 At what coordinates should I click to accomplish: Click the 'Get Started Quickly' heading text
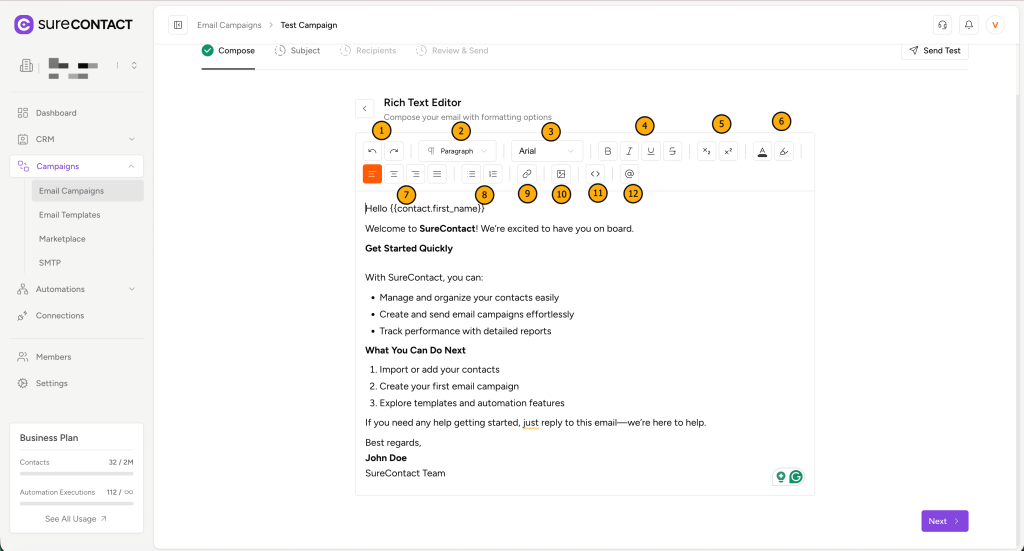[409, 248]
